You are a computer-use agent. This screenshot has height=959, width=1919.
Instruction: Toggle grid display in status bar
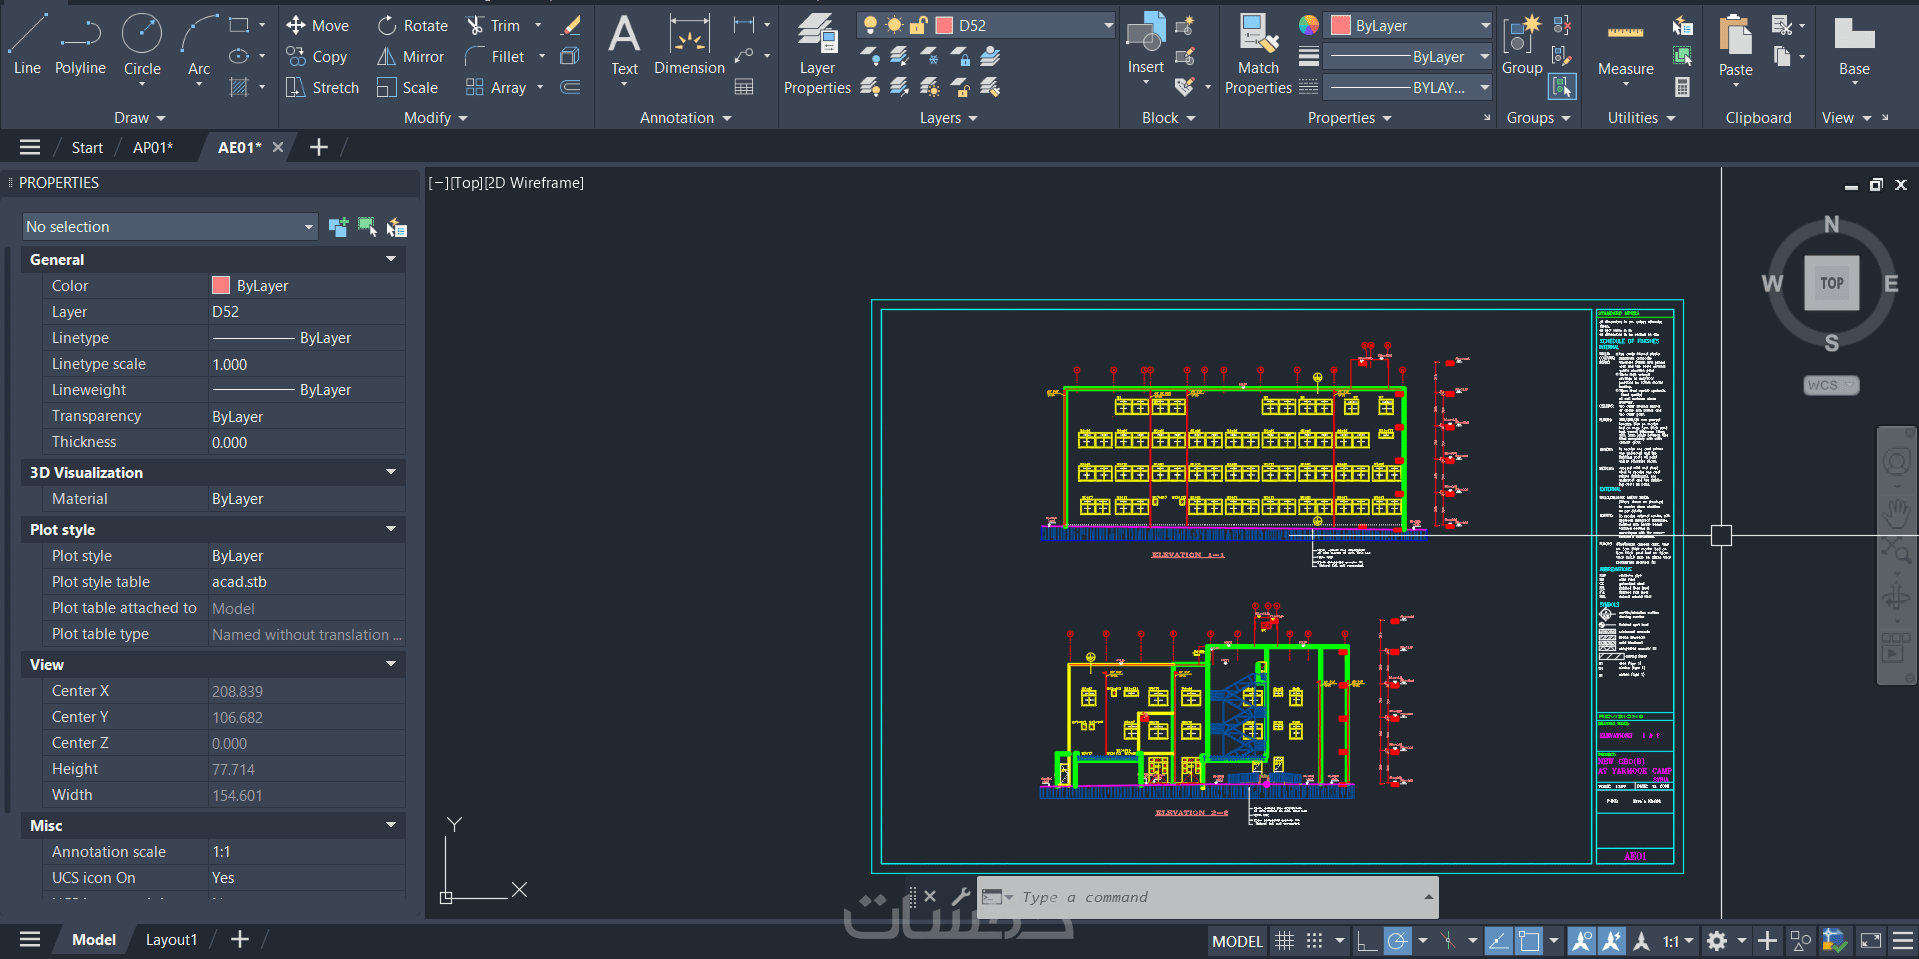coord(1285,941)
